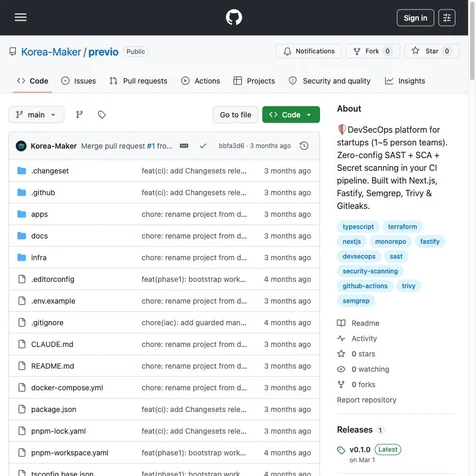Screen dimensions: 476x476
Task: Open Korea-Maker avatar in latest commit
Action: 21,146
